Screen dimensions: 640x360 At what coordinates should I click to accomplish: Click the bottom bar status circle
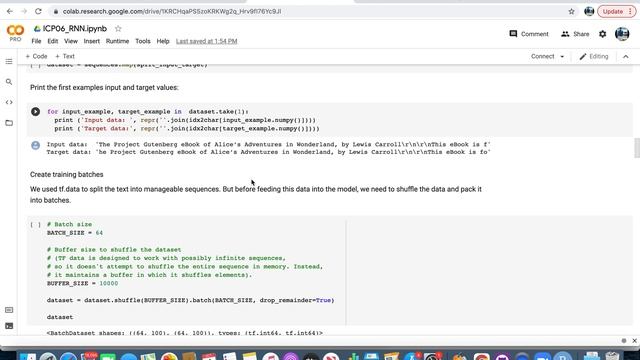[624, 340]
